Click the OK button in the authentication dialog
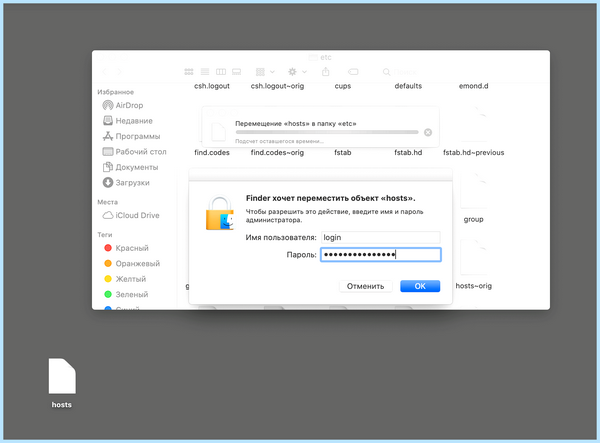This screenshot has width=600, height=443. point(420,286)
